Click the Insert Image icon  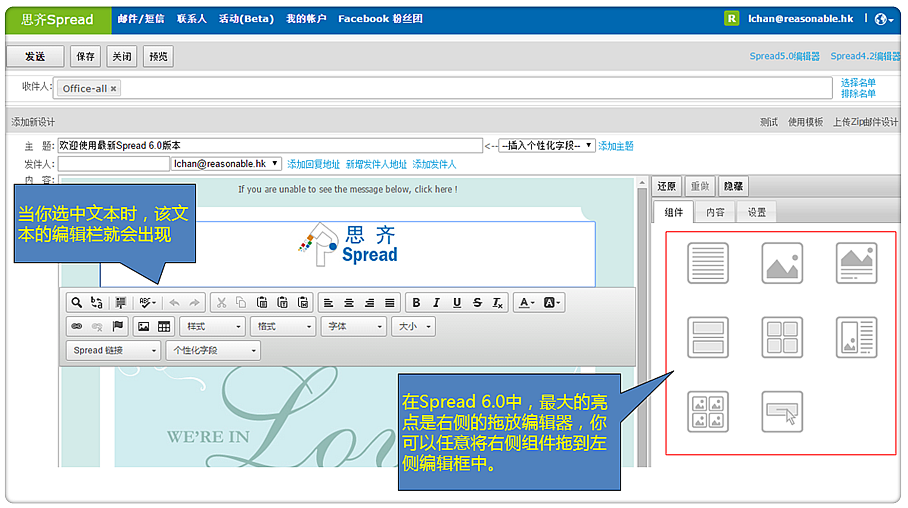[143, 326]
